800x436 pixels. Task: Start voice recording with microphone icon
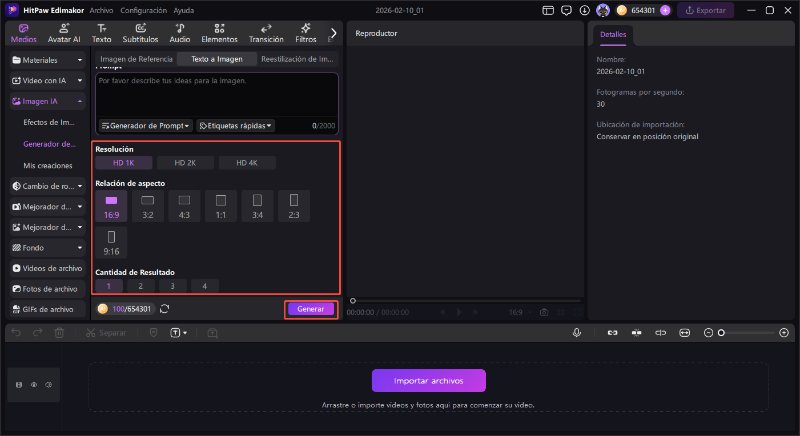577,332
